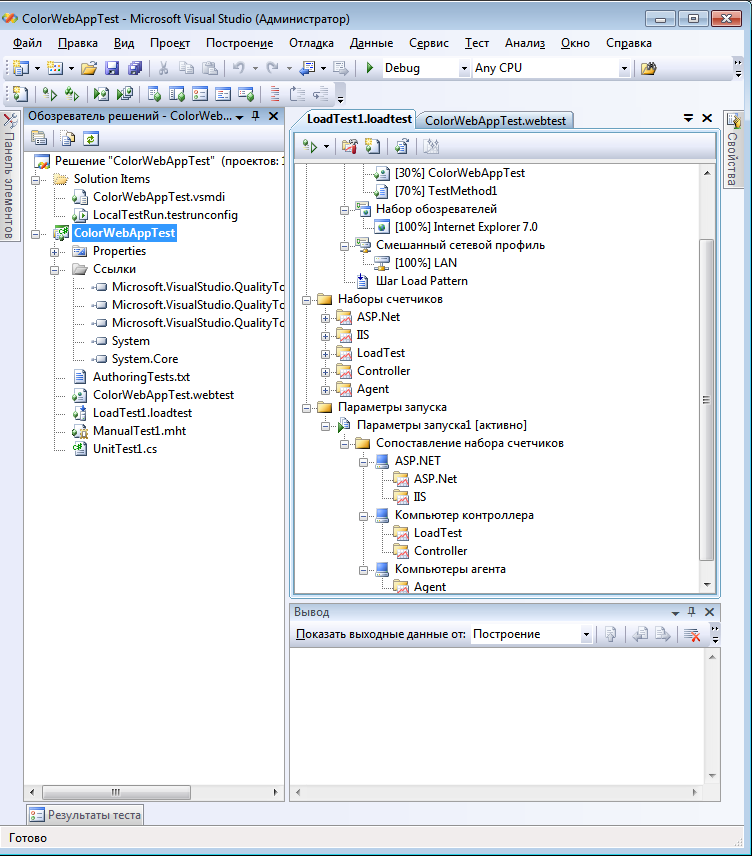
Task: Click the Run Tests in Current Context icon
Action: 50,94
